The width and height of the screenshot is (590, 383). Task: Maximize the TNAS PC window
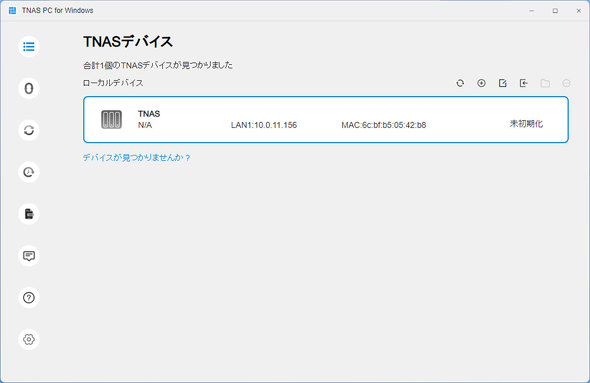555,11
